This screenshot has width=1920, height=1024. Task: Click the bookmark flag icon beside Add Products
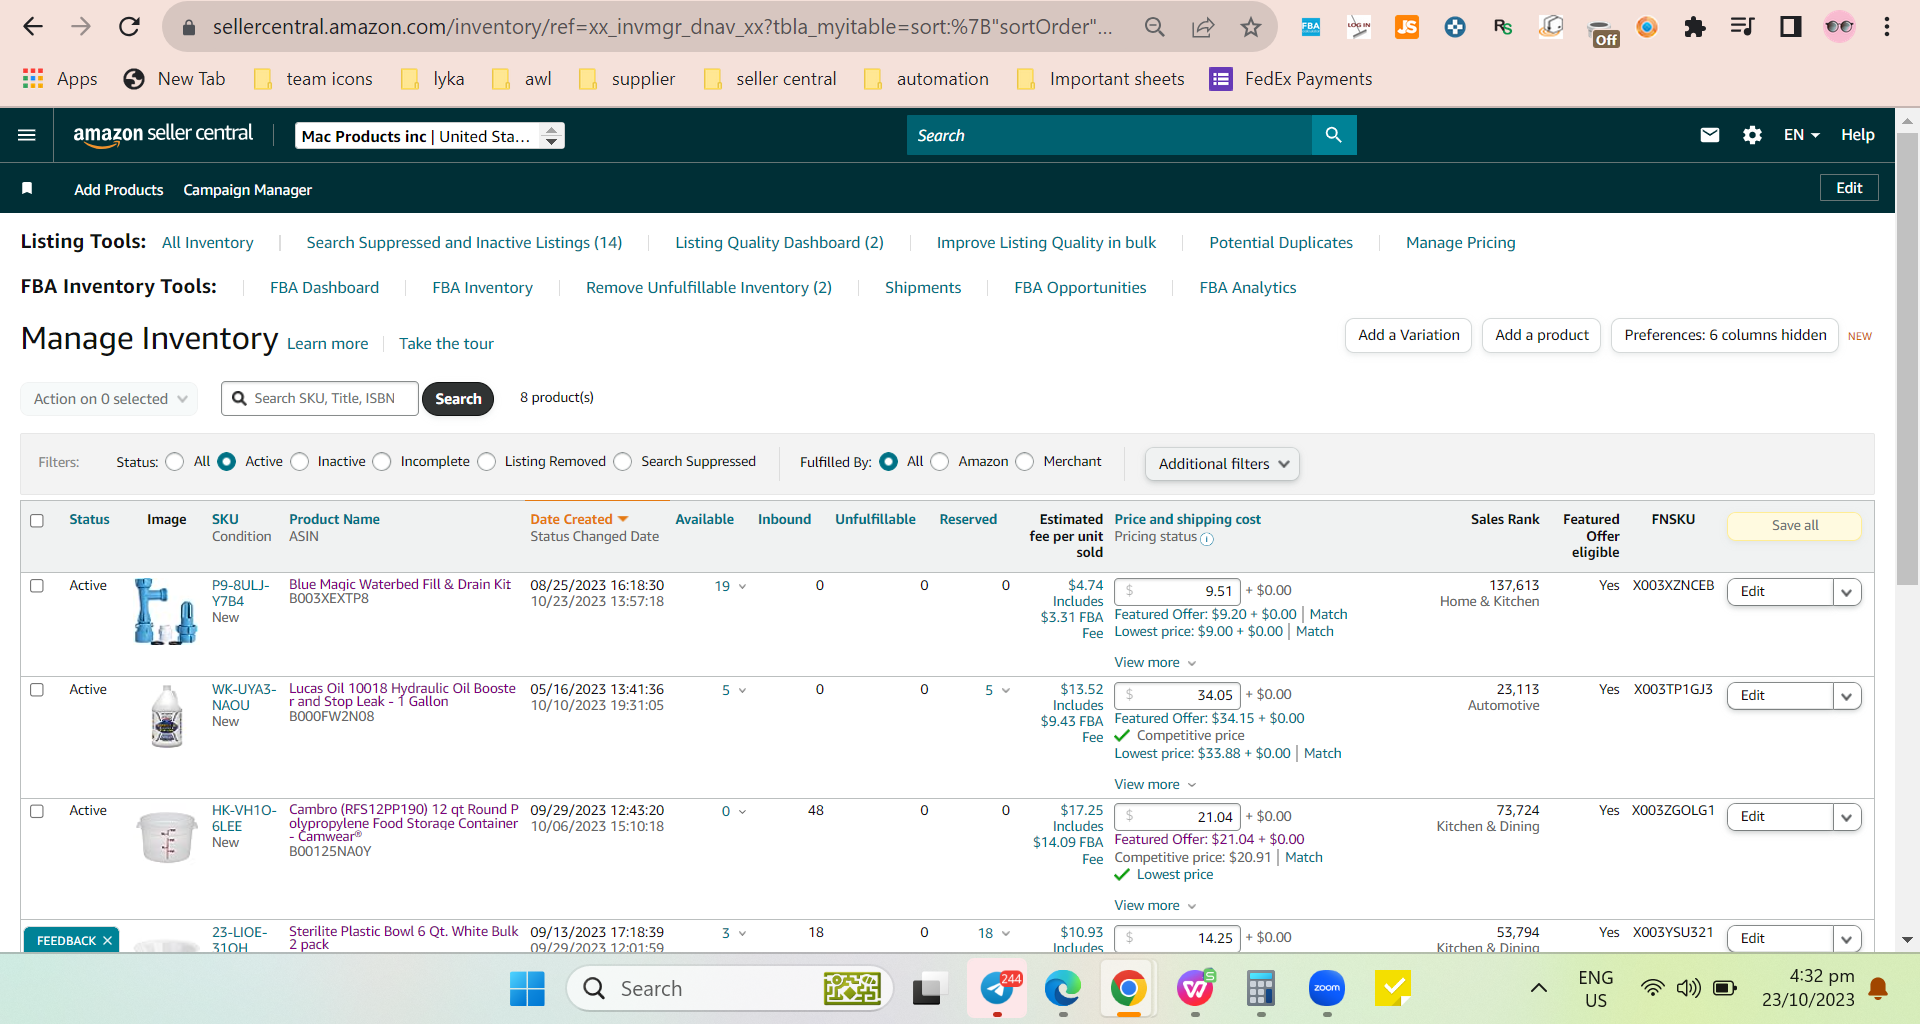tap(27, 188)
